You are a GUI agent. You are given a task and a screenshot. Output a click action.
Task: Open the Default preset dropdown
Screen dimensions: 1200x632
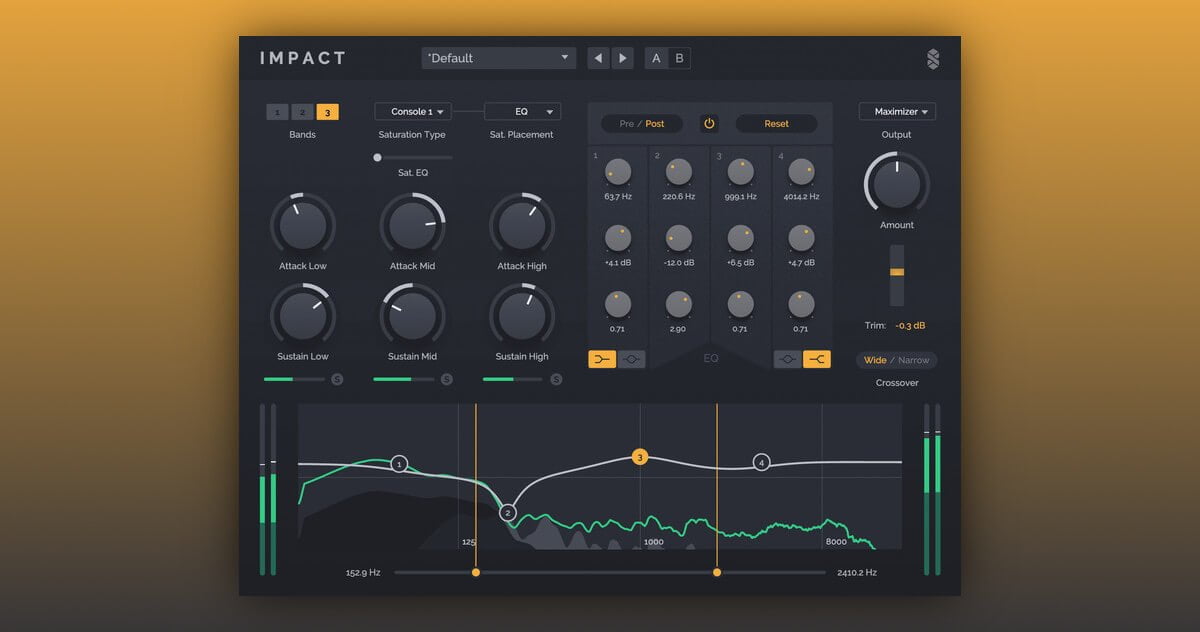pos(498,58)
